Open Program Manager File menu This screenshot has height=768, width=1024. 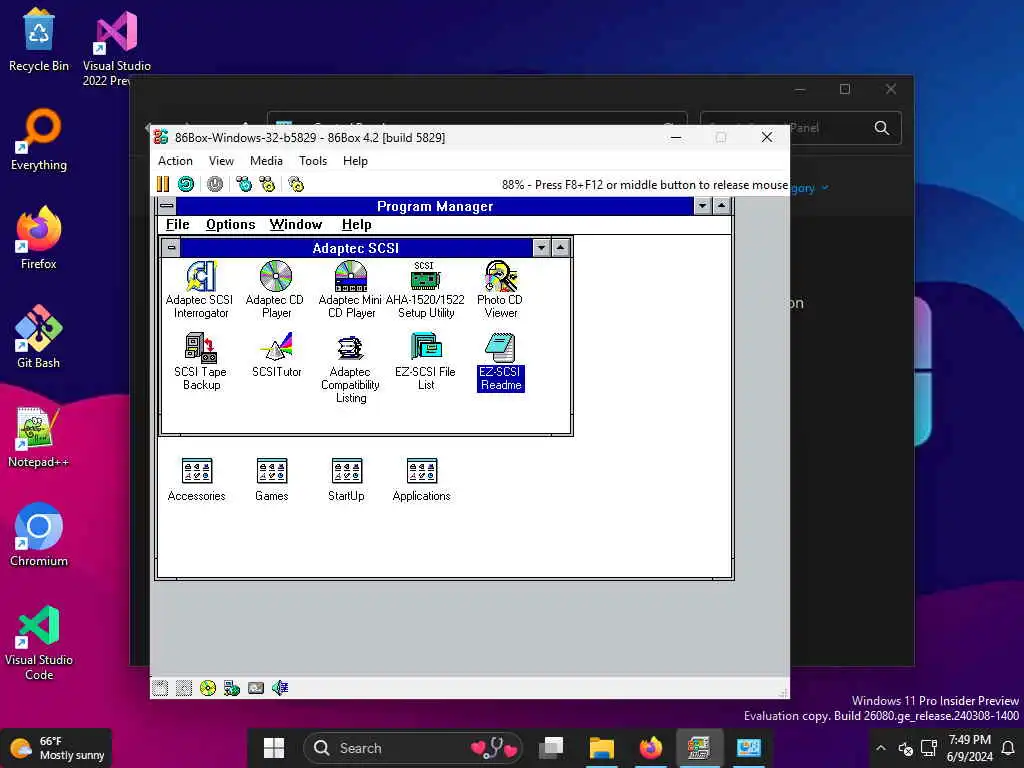click(x=177, y=225)
